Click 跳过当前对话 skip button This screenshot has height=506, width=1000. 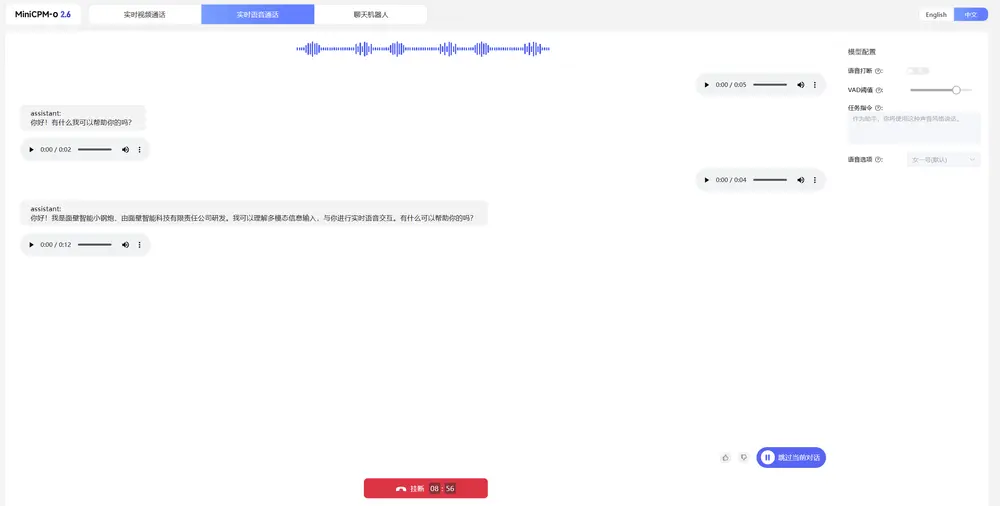[791, 458]
